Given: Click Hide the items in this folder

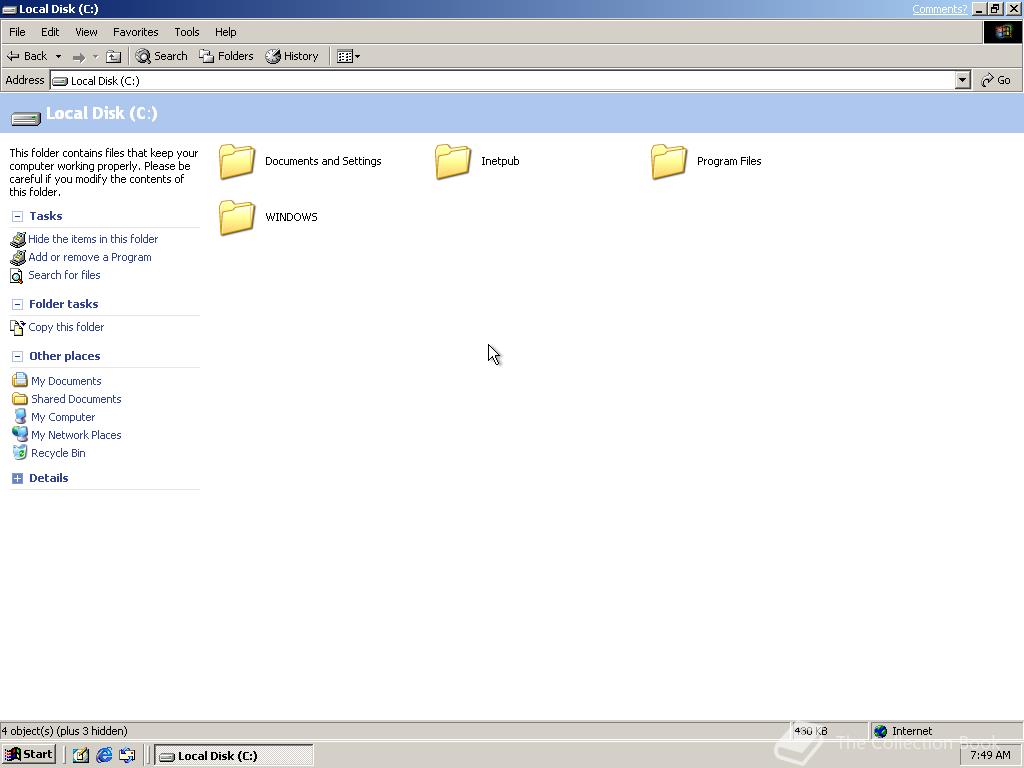Looking at the screenshot, I should [x=93, y=239].
